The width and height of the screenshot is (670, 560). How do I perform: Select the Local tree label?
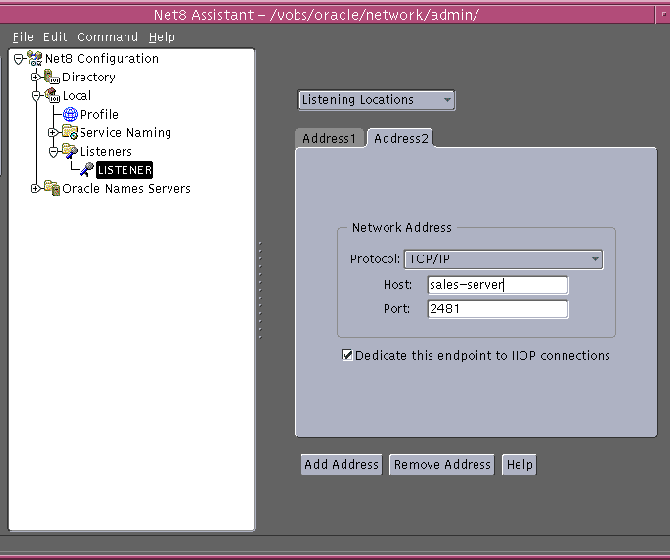77,96
